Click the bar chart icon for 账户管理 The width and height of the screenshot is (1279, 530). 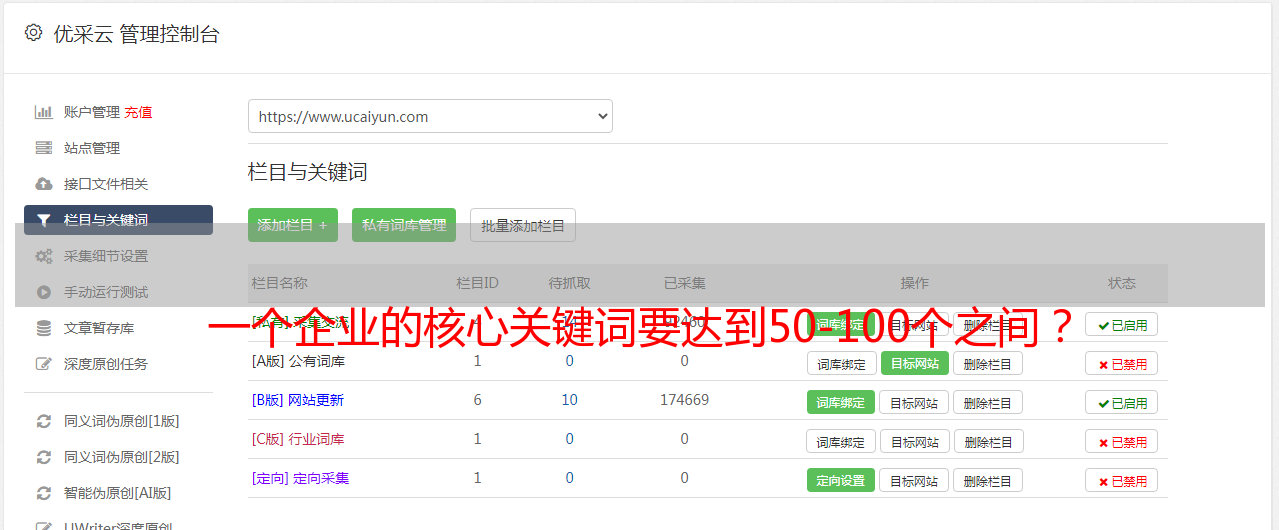(44, 112)
